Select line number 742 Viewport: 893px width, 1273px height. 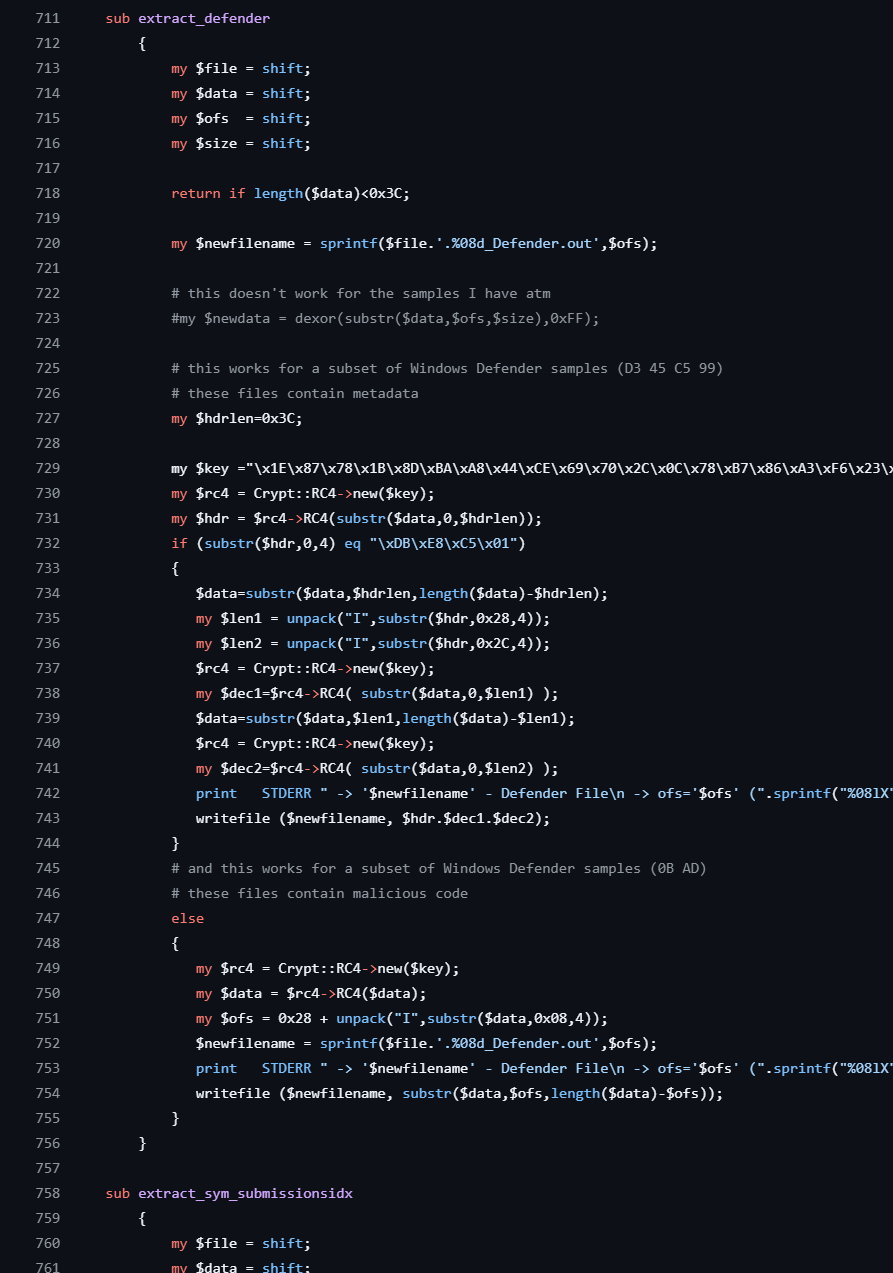[47, 793]
